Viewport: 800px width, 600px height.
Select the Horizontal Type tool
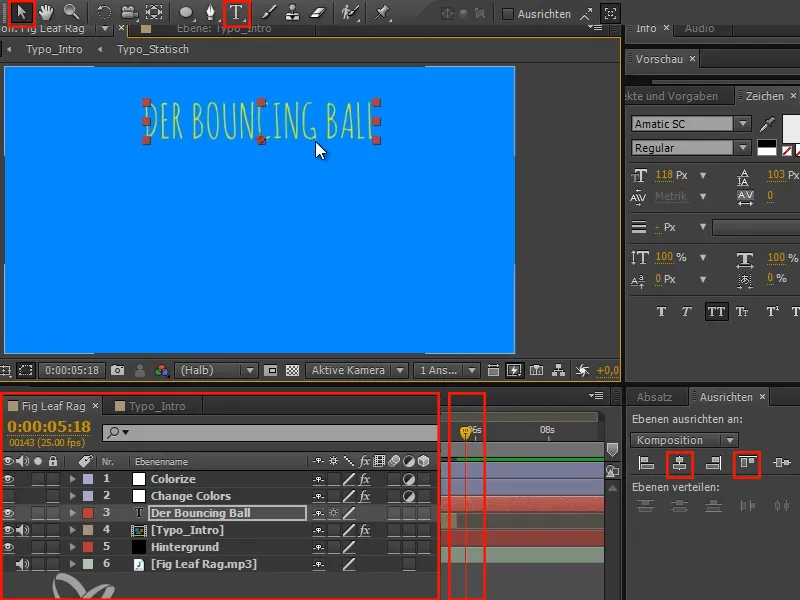pos(236,13)
